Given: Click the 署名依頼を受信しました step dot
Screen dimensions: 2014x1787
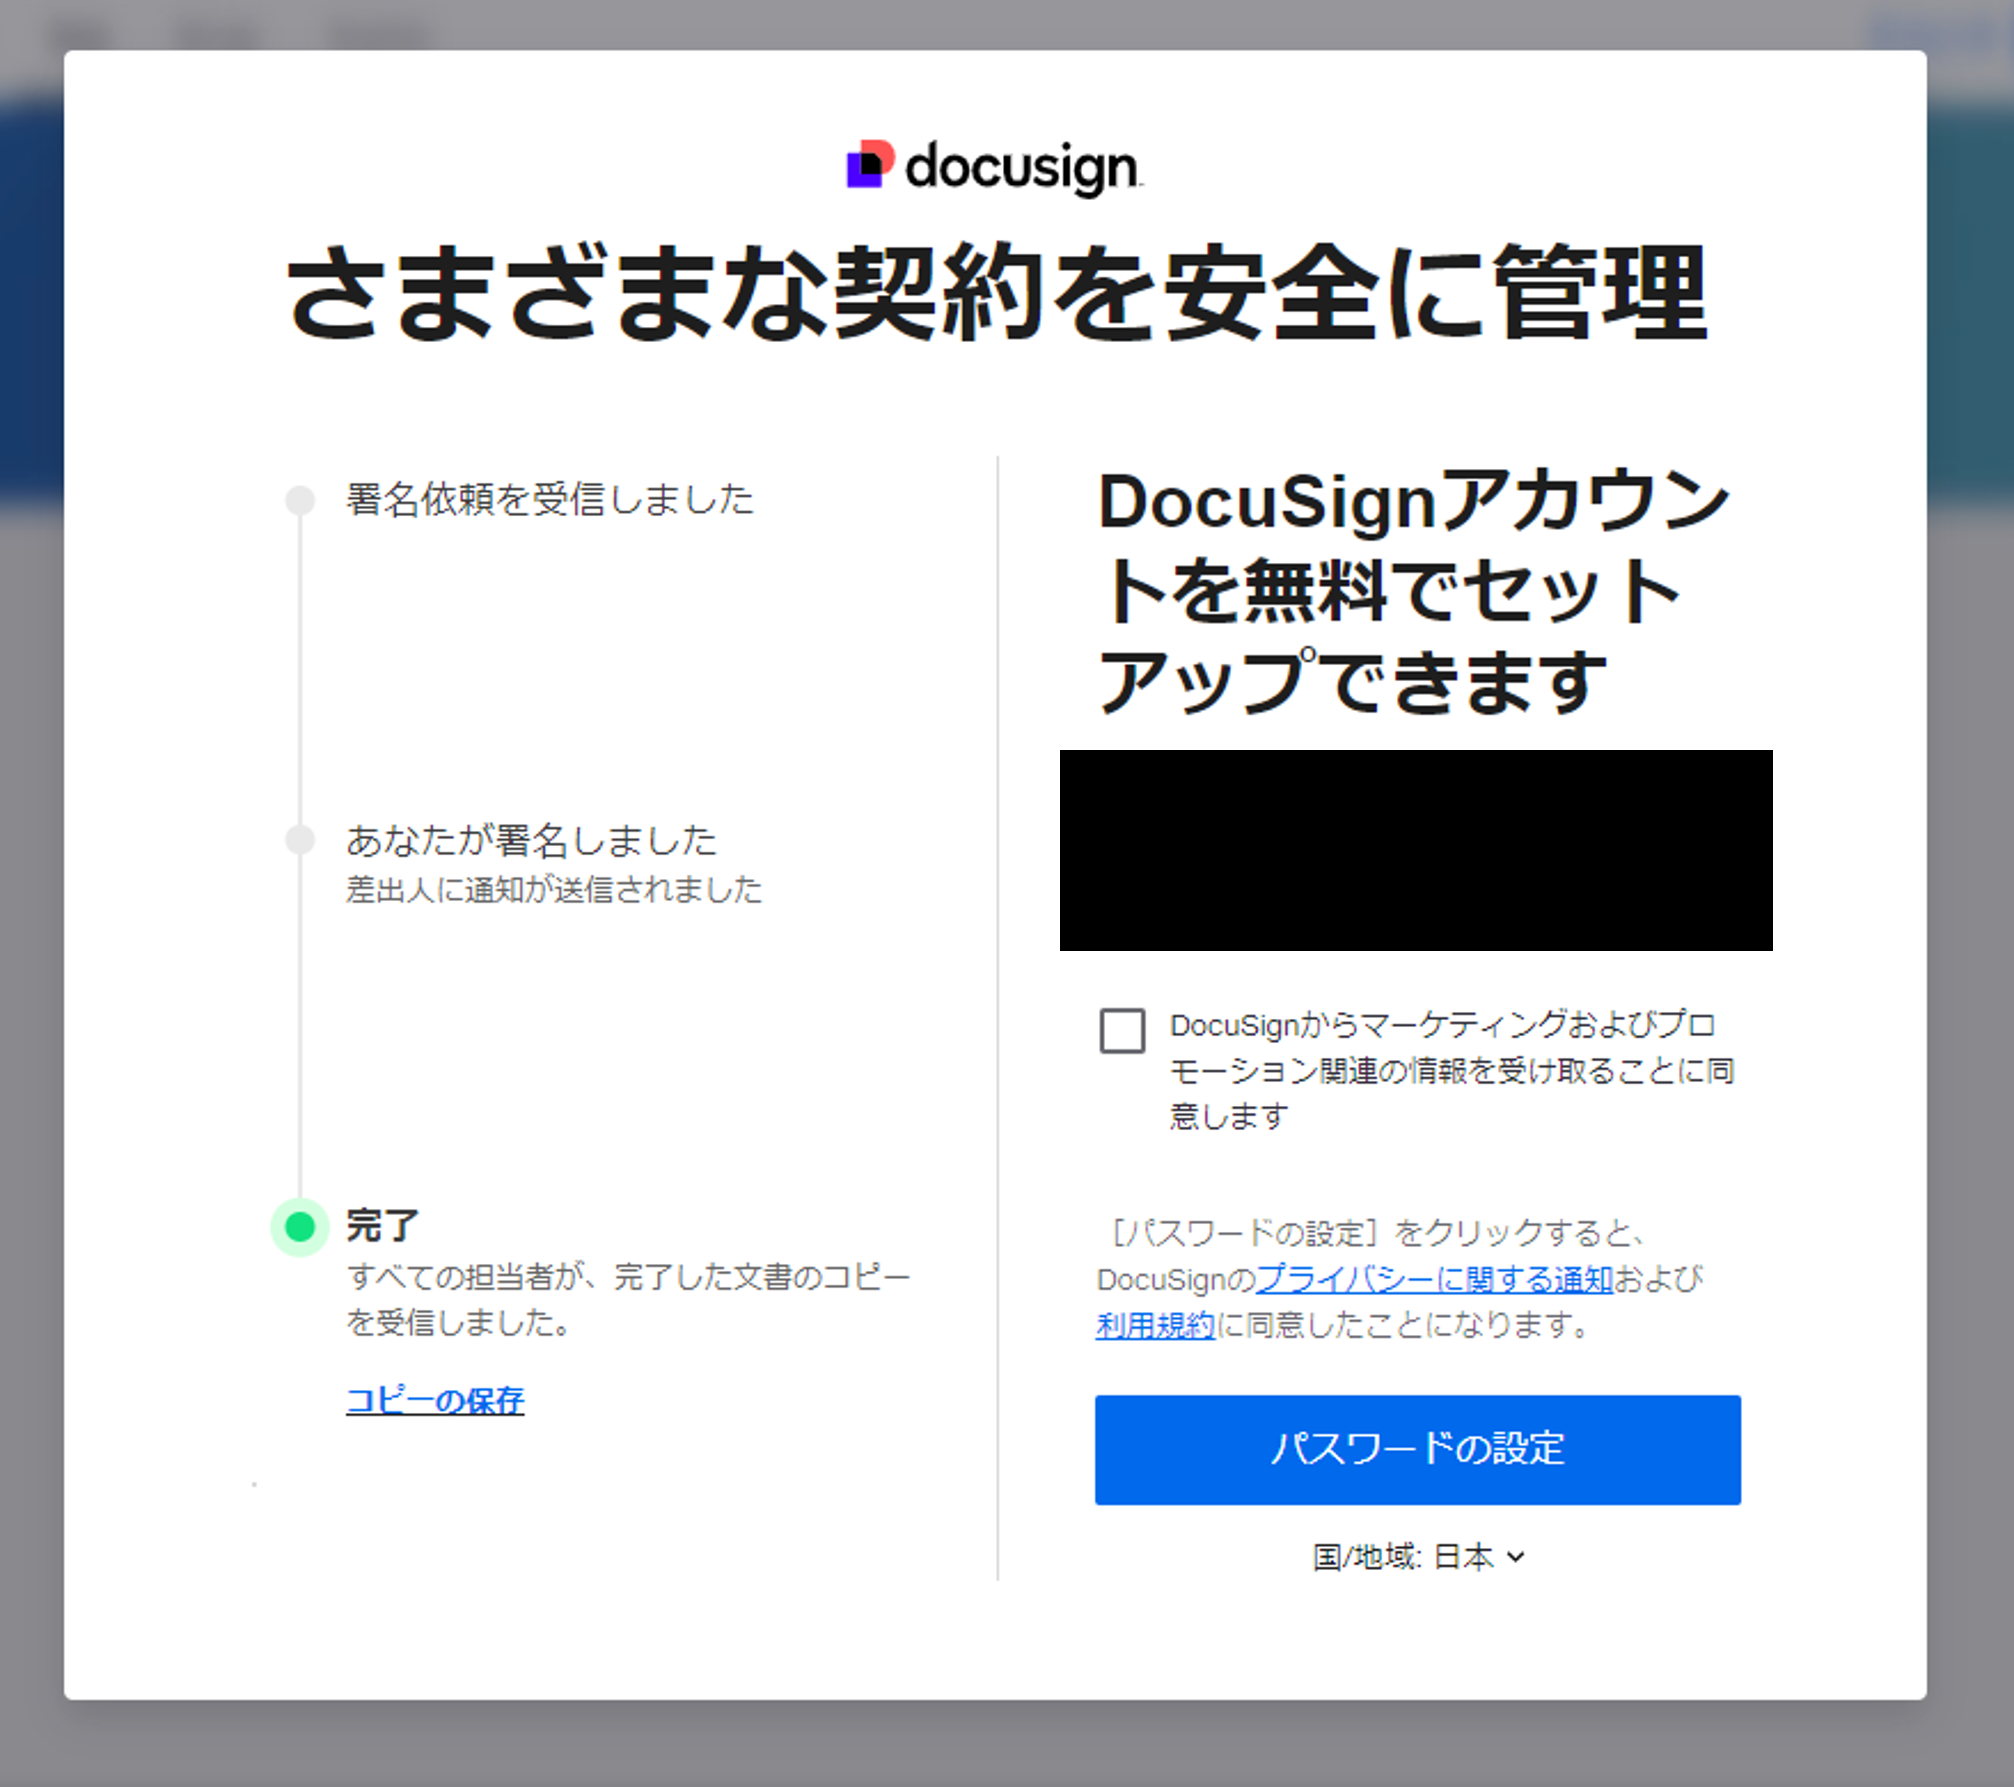Looking at the screenshot, I should click(300, 500).
